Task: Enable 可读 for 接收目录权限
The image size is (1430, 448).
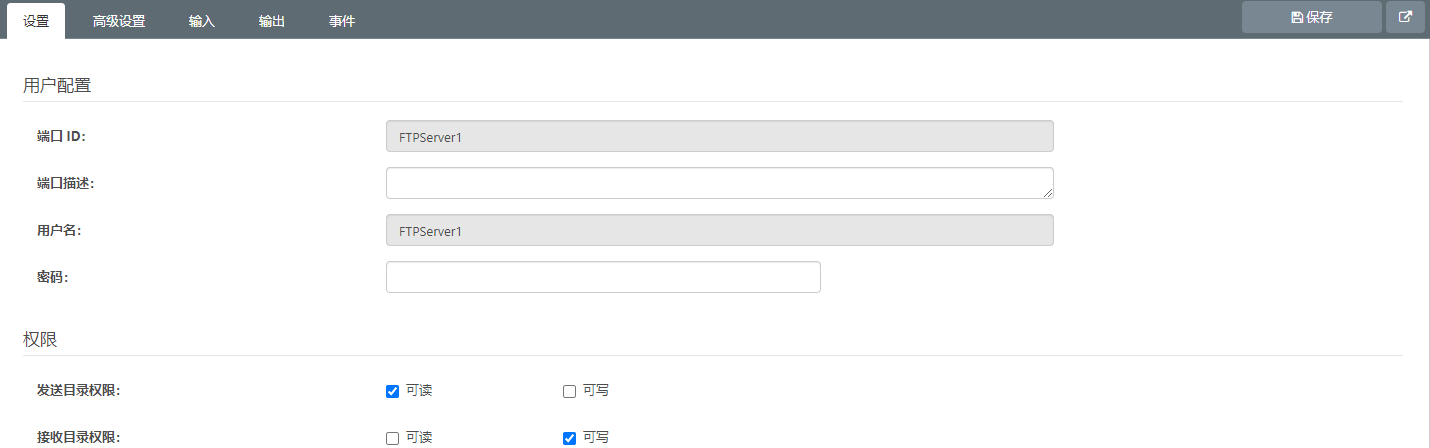Action: click(x=393, y=438)
